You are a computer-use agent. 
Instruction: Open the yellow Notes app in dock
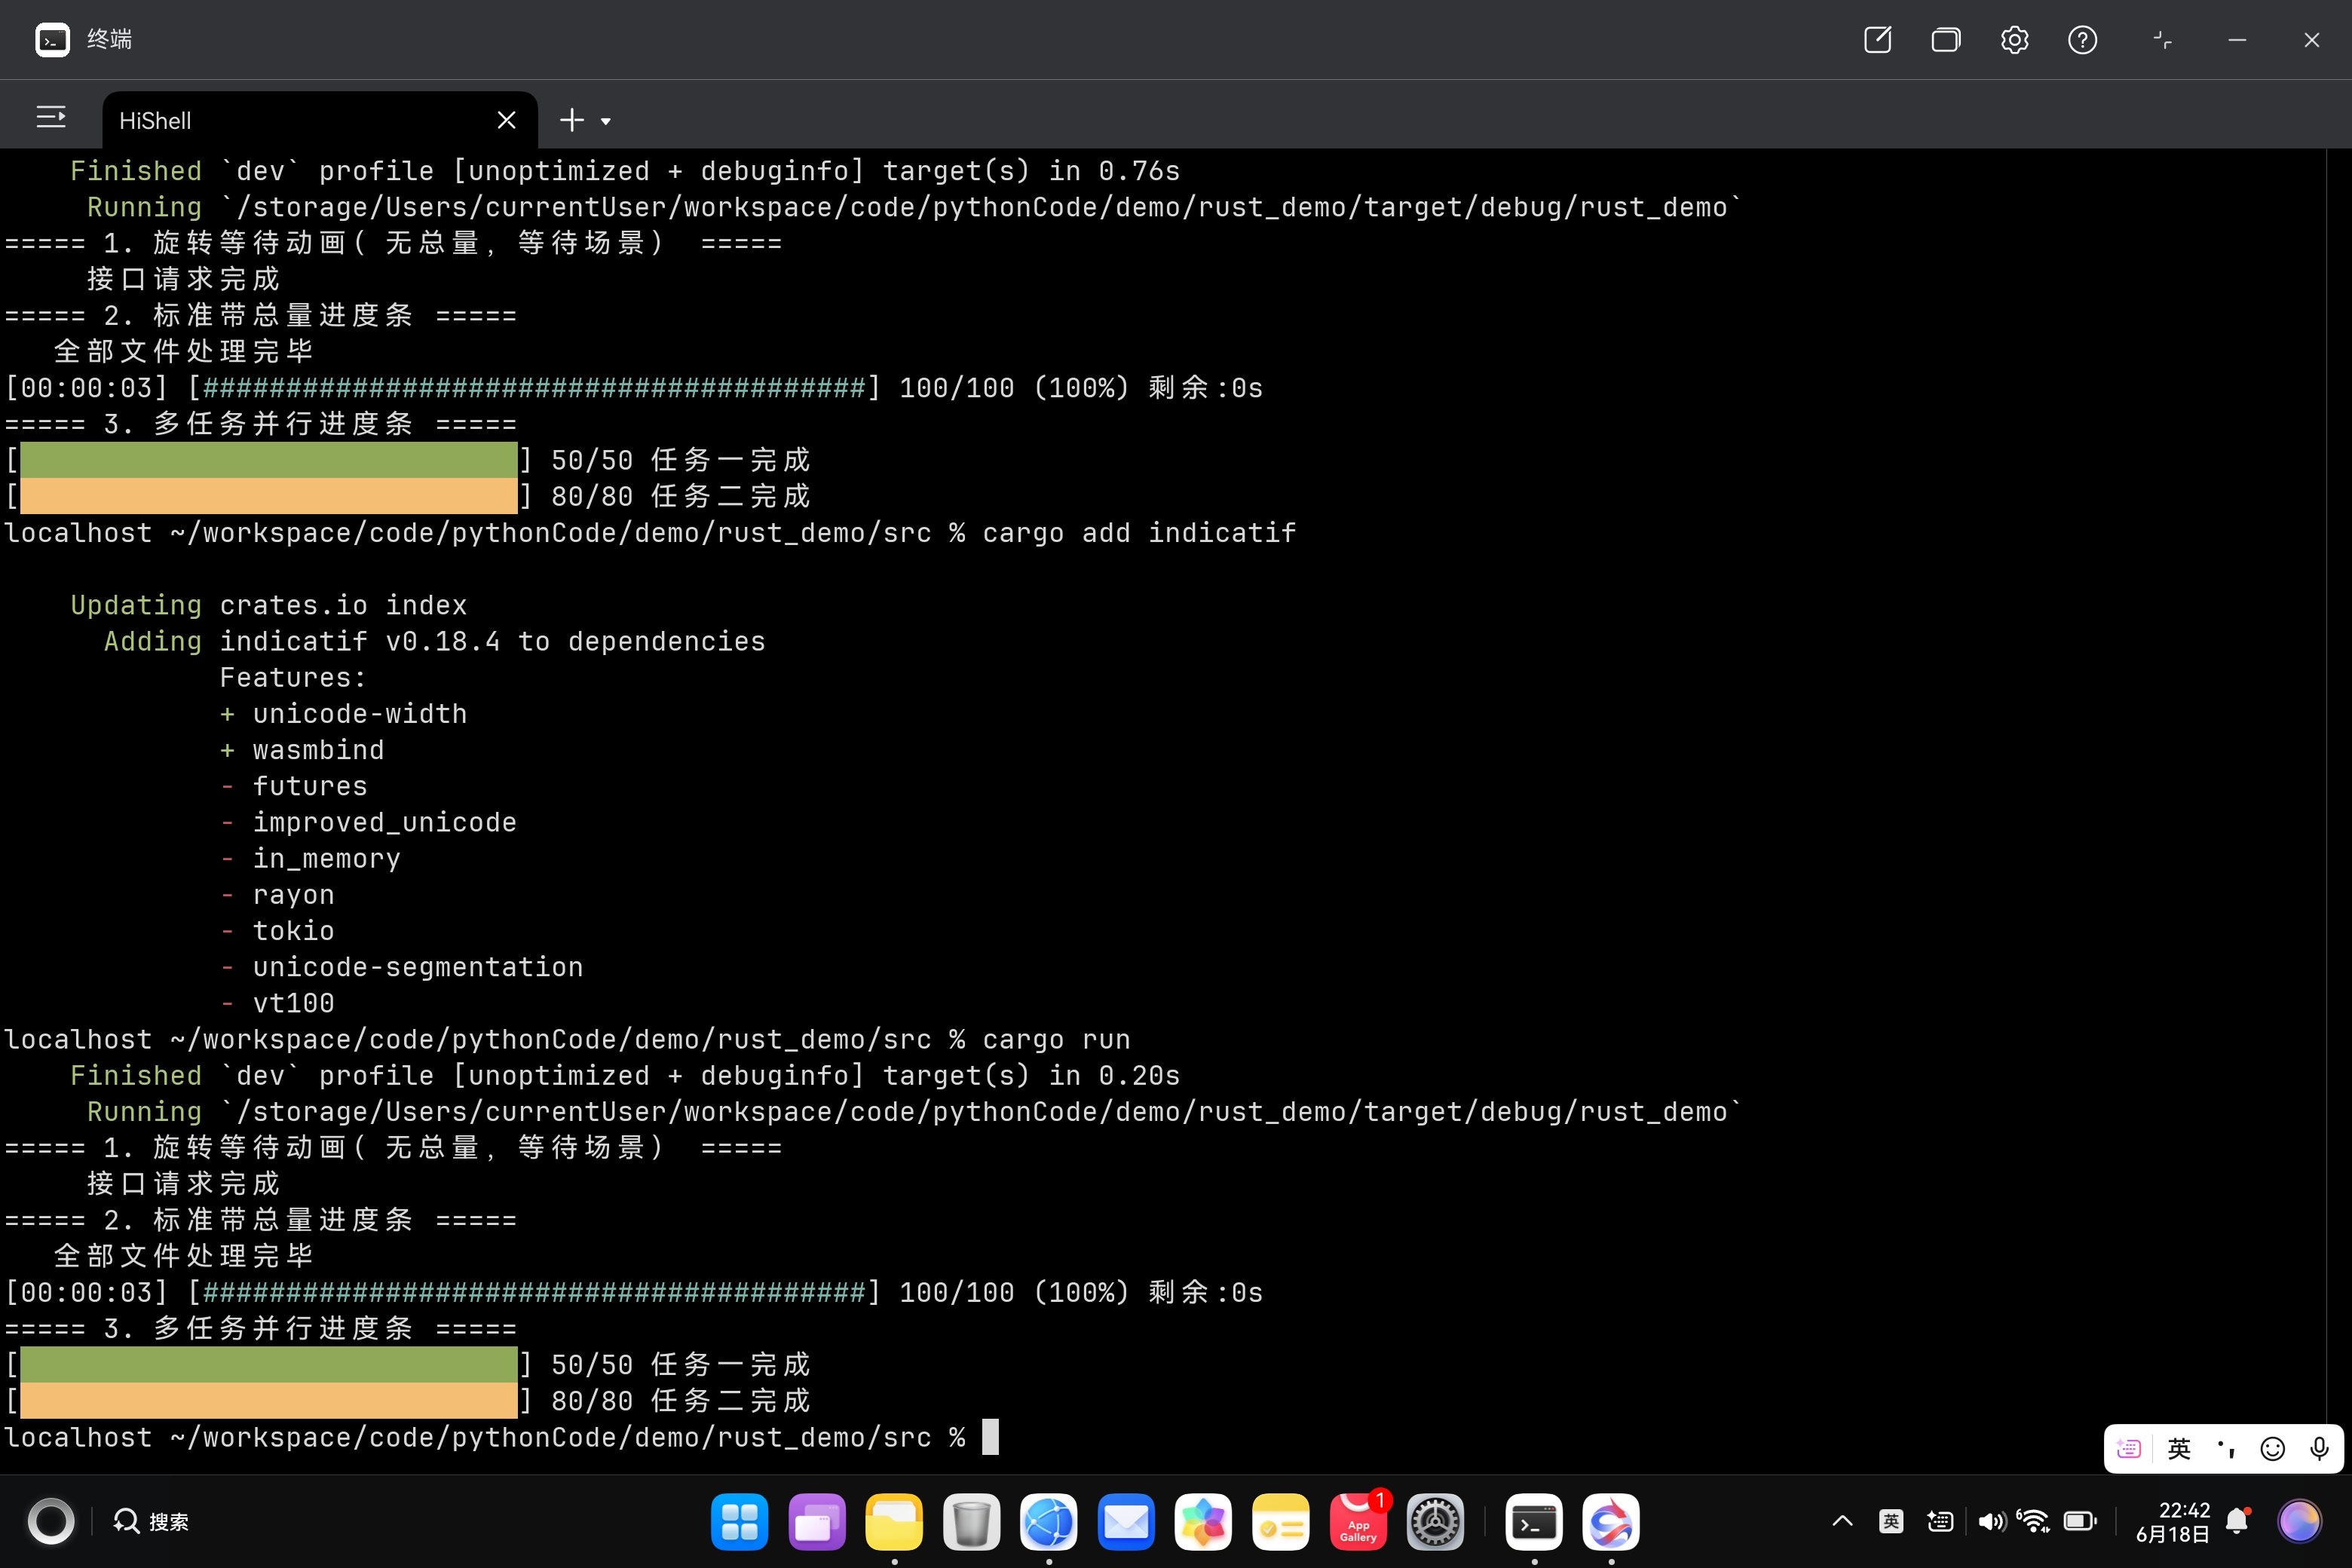click(1280, 1522)
